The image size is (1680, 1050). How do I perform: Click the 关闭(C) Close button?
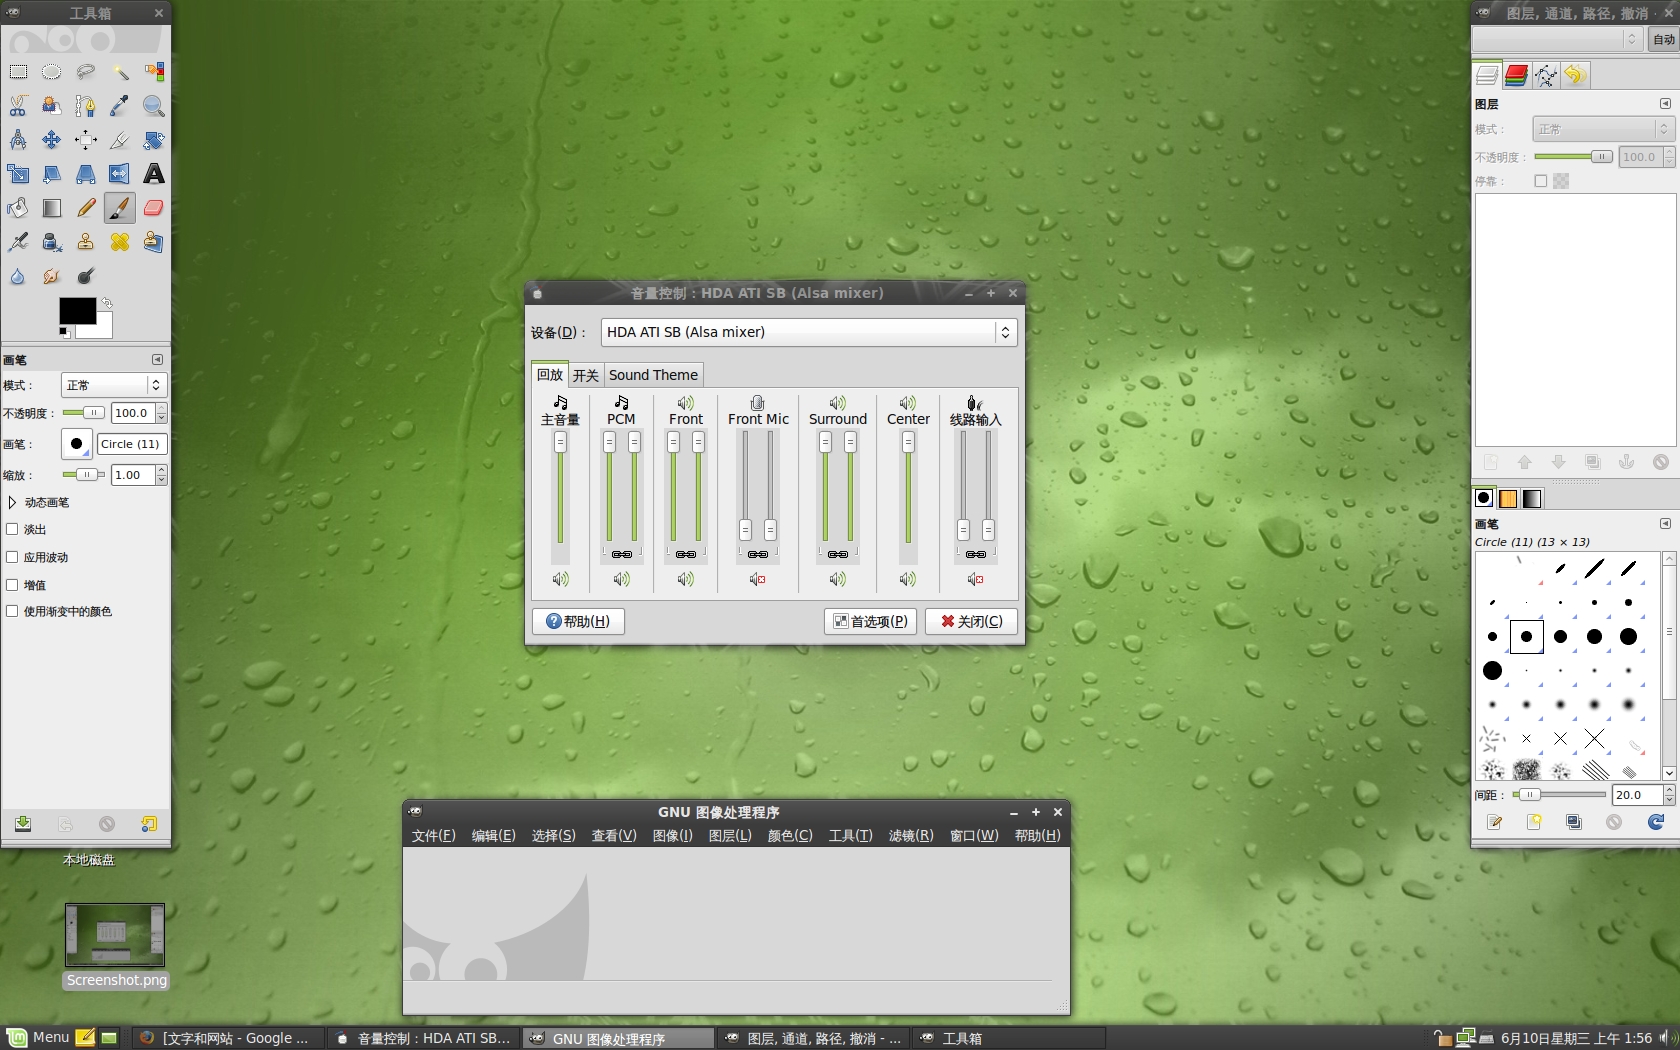tap(971, 621)
